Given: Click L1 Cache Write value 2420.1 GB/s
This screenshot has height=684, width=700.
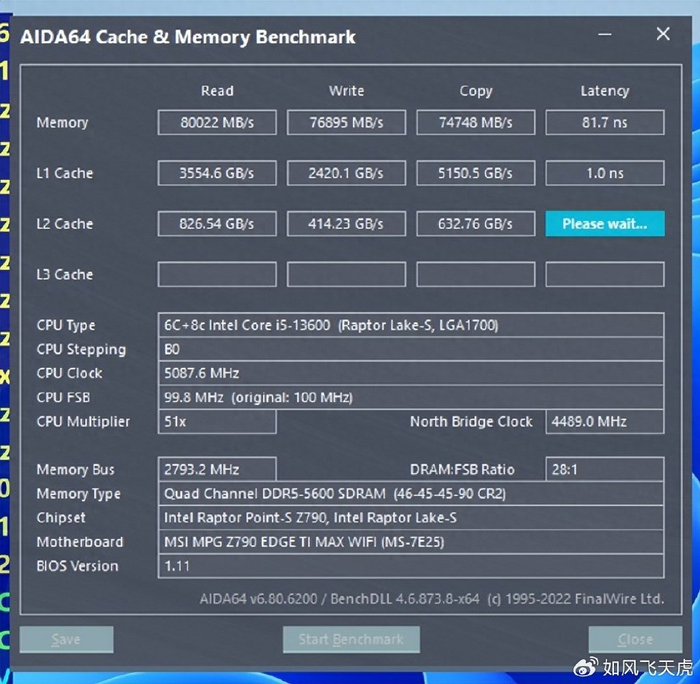Looking at the screenshot, I should coord(346,173).
